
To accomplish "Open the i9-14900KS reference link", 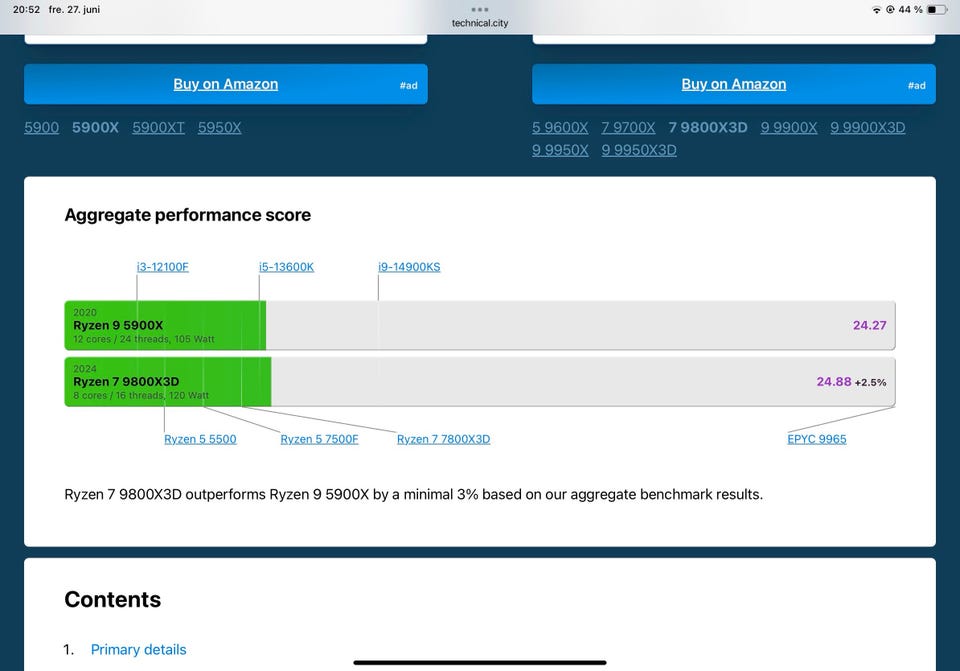I will point(409,267).
